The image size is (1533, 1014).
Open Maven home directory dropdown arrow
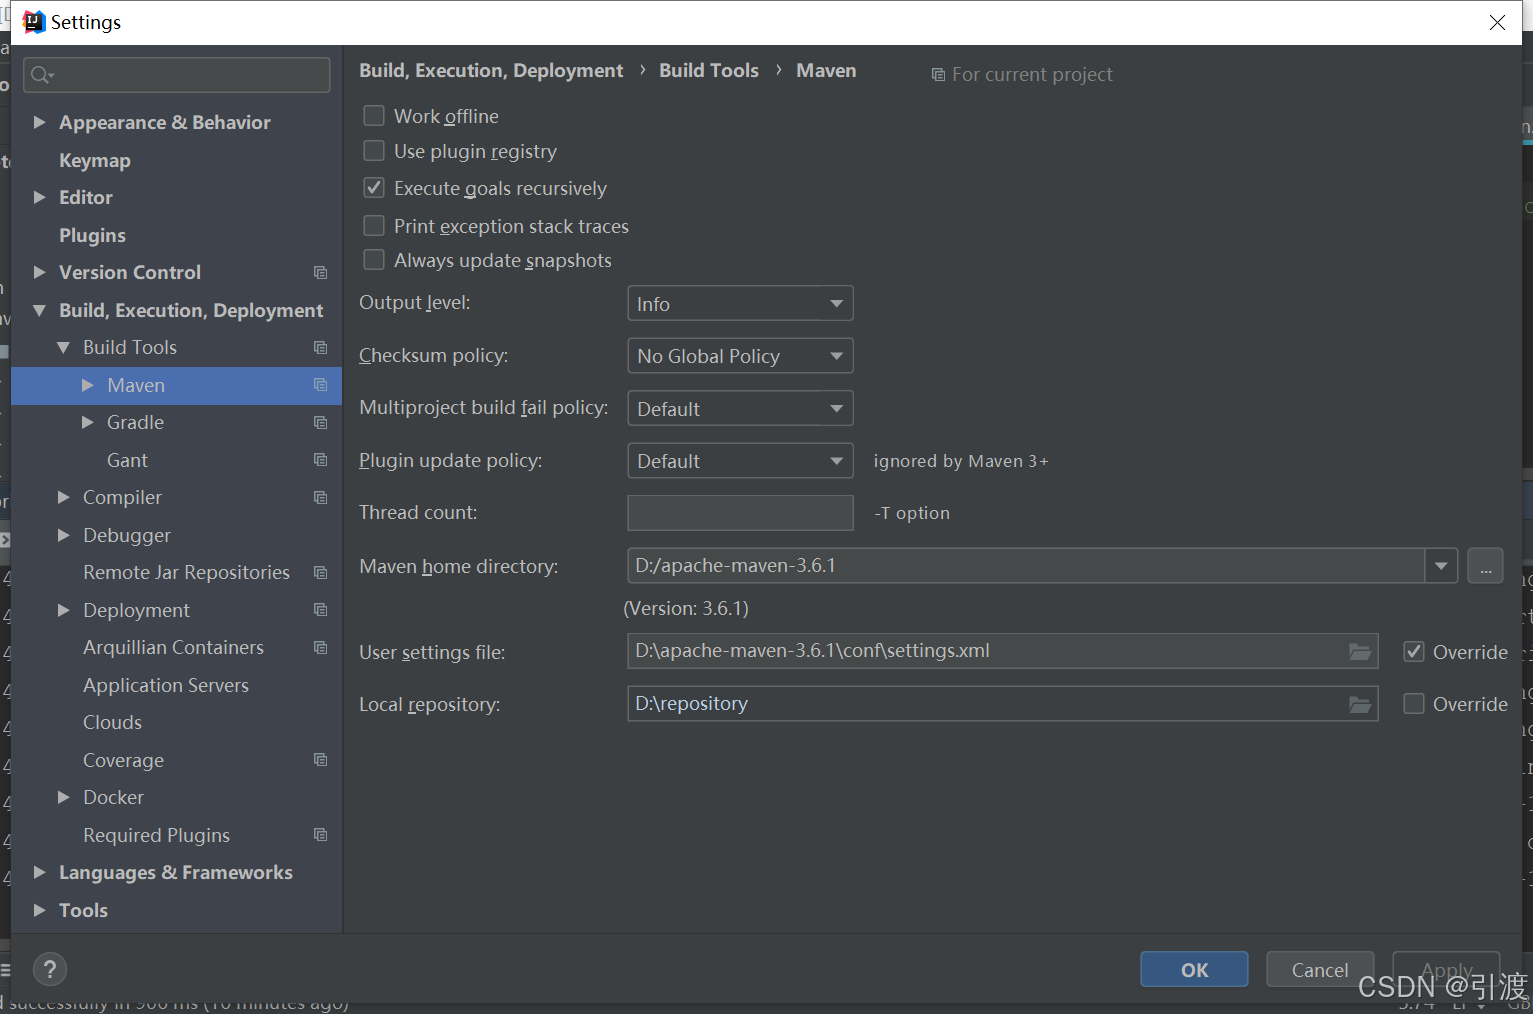point(1441,566)
